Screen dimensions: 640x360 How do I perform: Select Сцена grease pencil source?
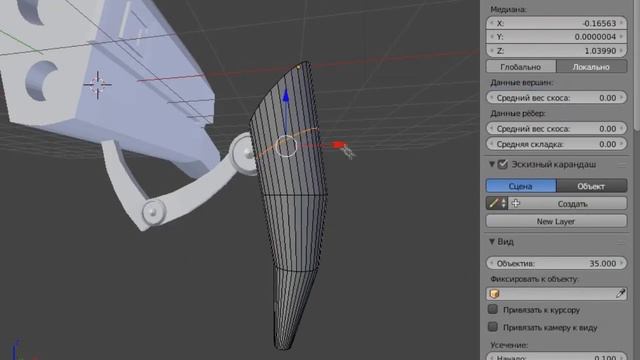coord(521,186)
